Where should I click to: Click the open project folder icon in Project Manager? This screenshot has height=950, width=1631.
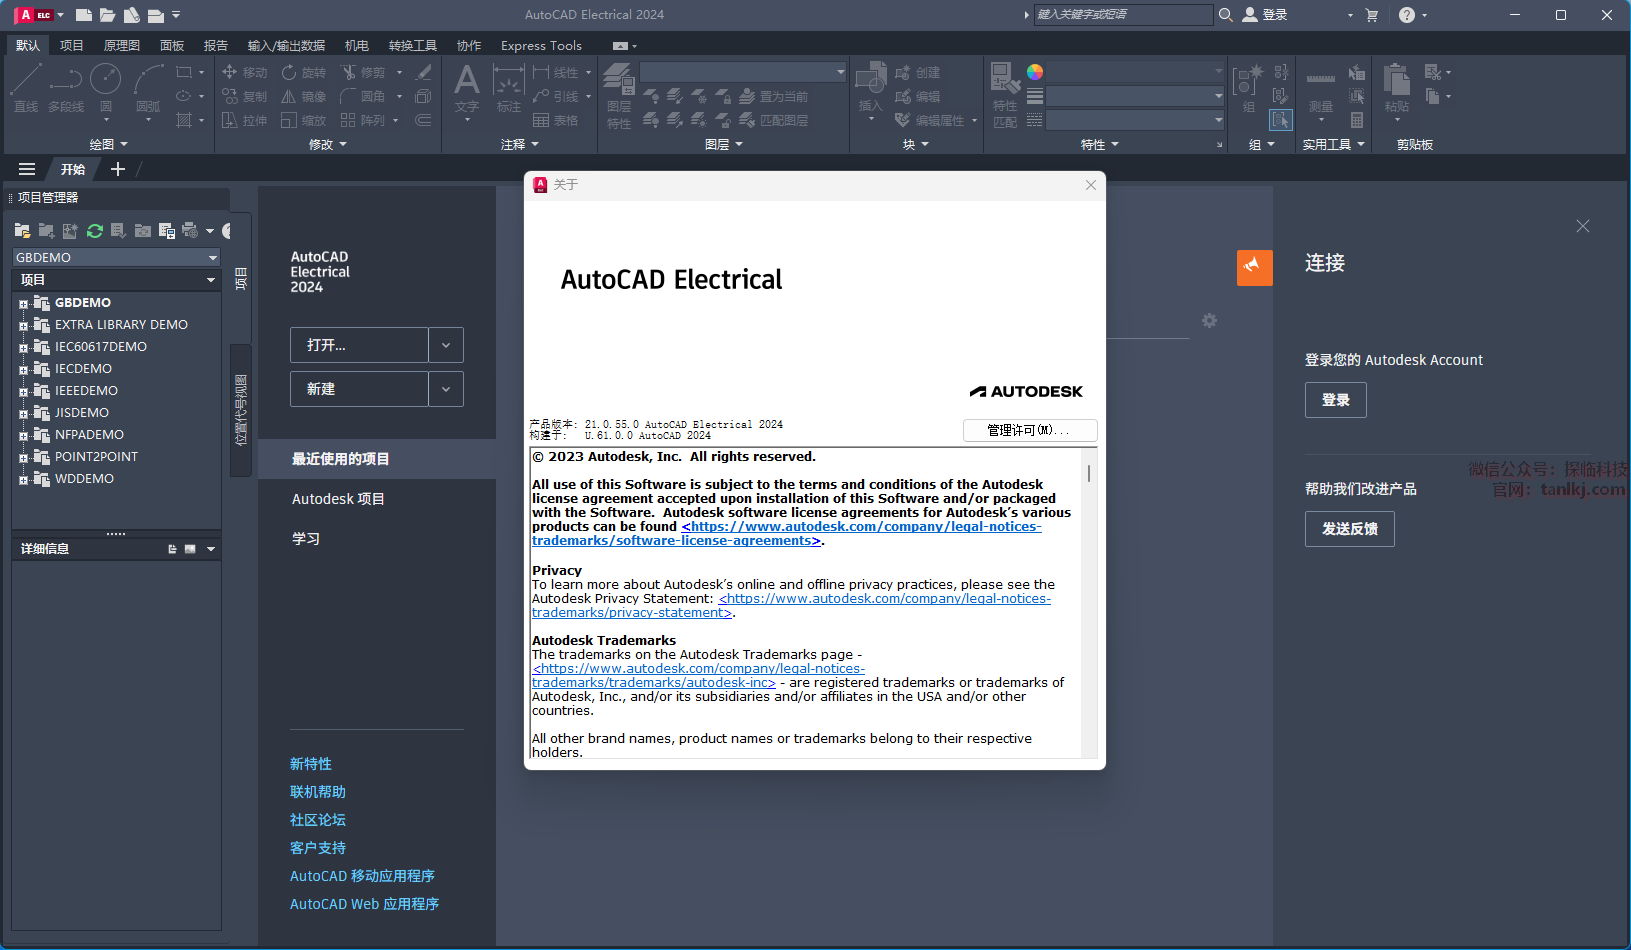[22, 231]
